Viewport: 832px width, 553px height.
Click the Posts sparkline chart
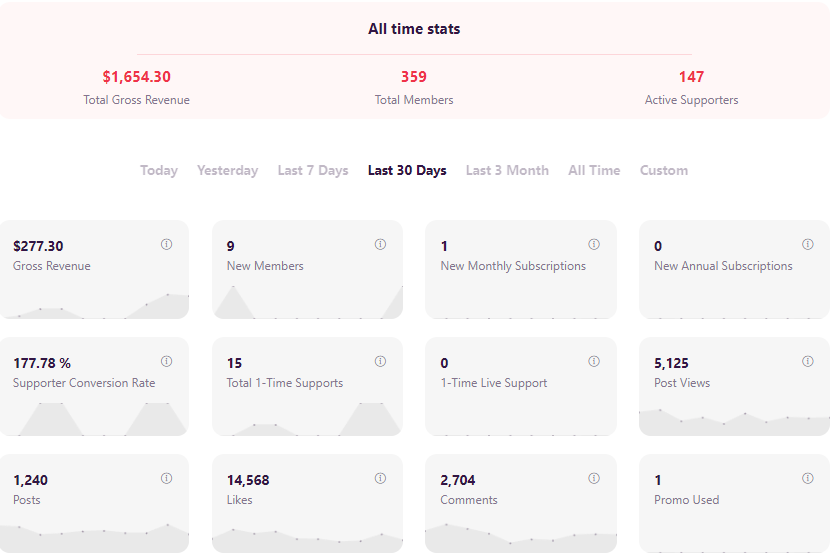94,538
